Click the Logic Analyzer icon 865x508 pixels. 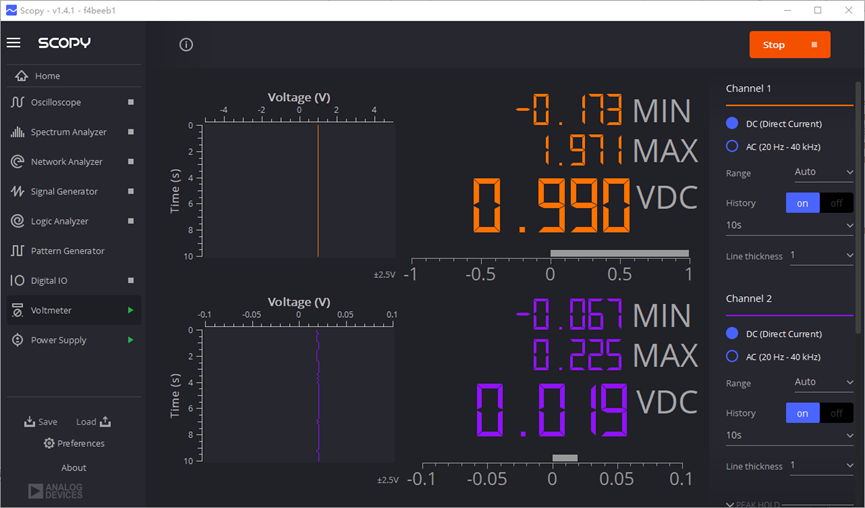pyautogui.click(x=18, y=221)
